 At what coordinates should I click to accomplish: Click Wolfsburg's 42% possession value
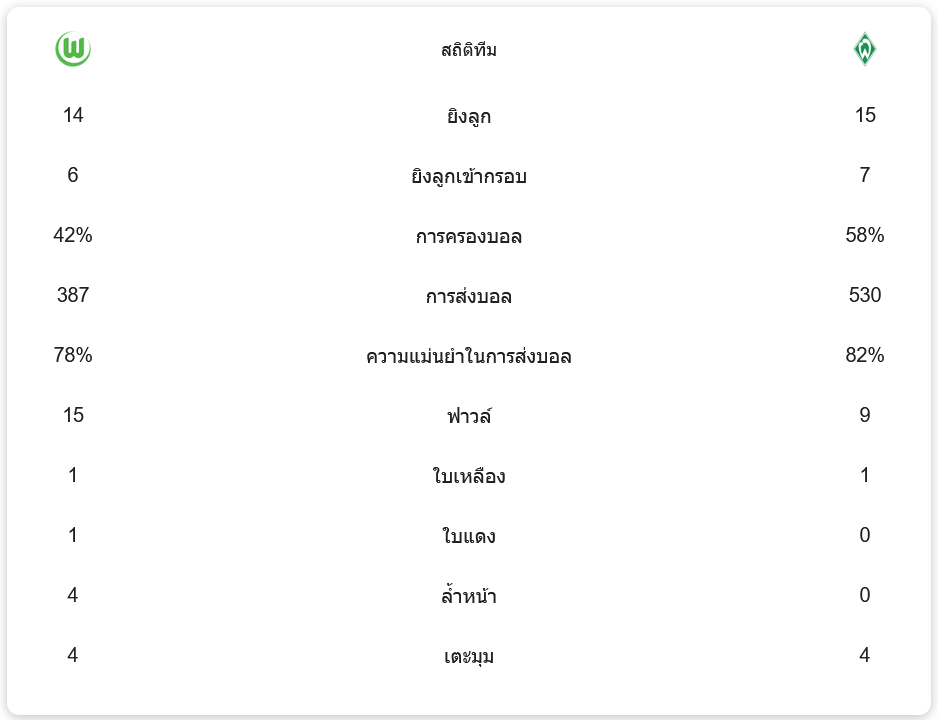click(x=73, y=236)
